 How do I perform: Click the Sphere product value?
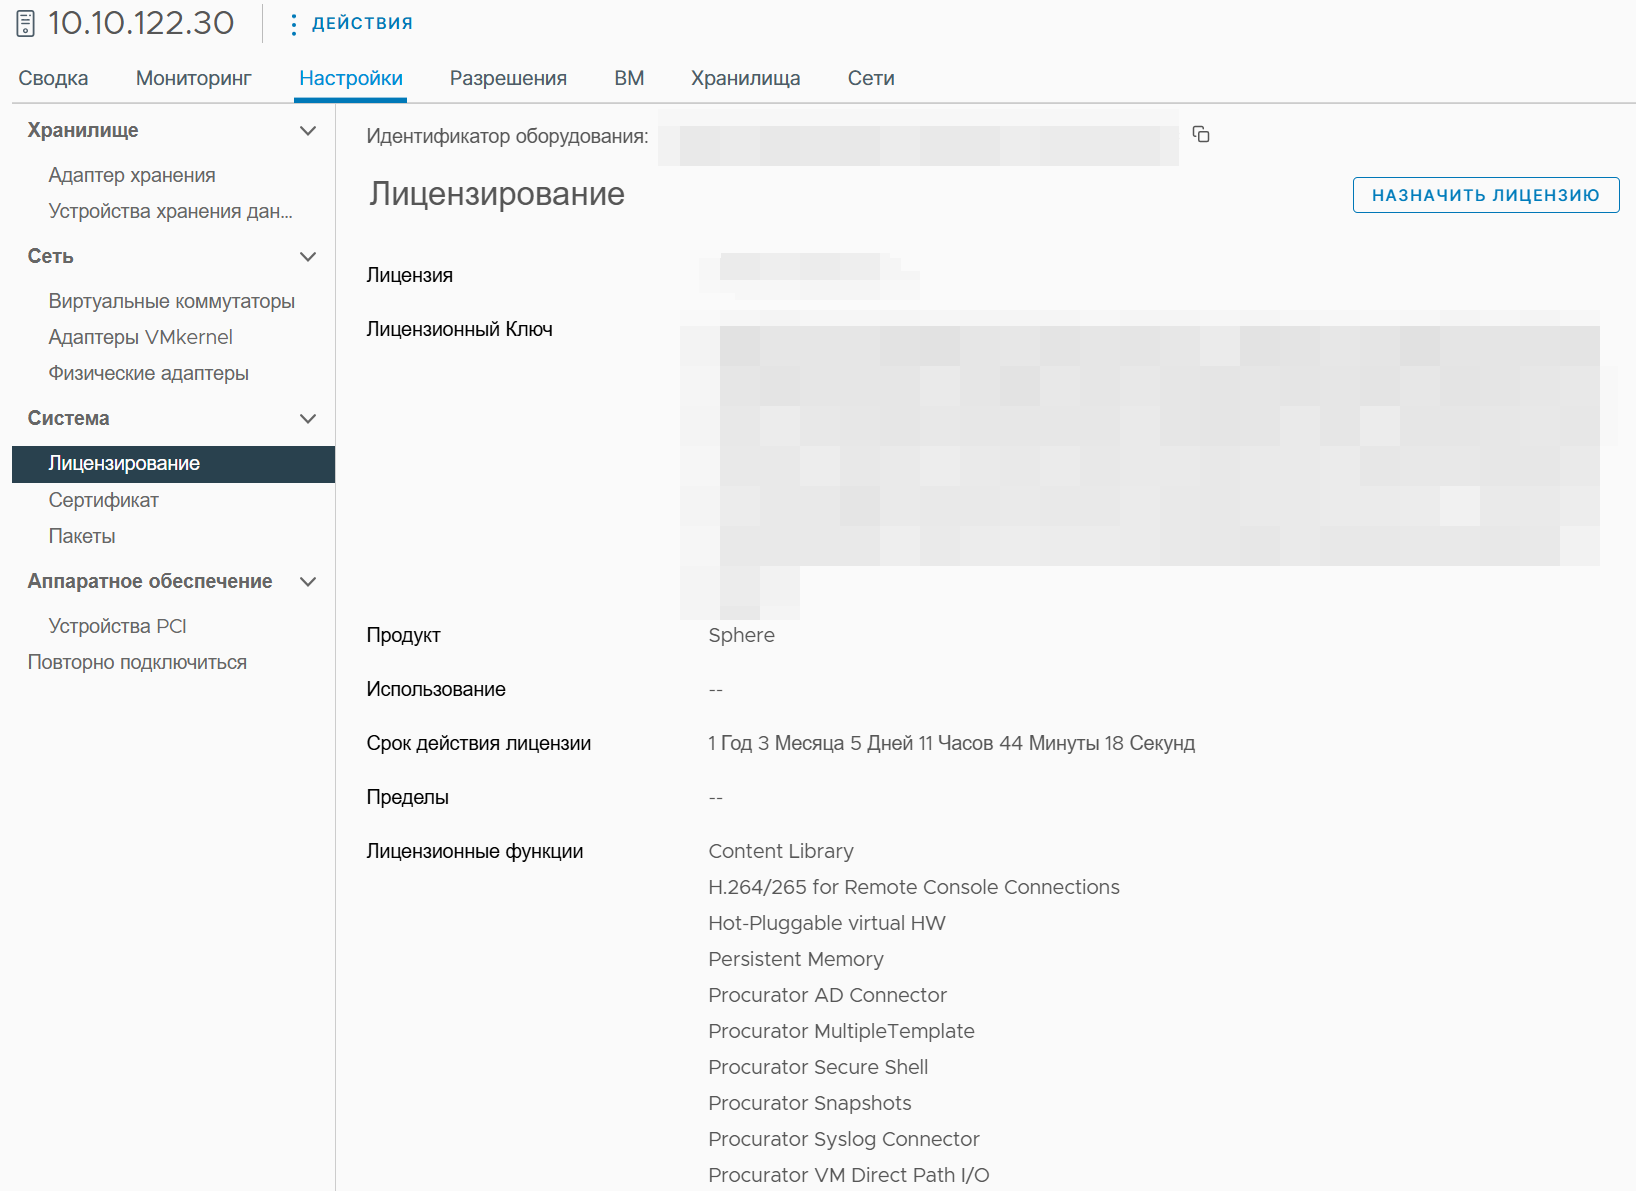[742, 635]
